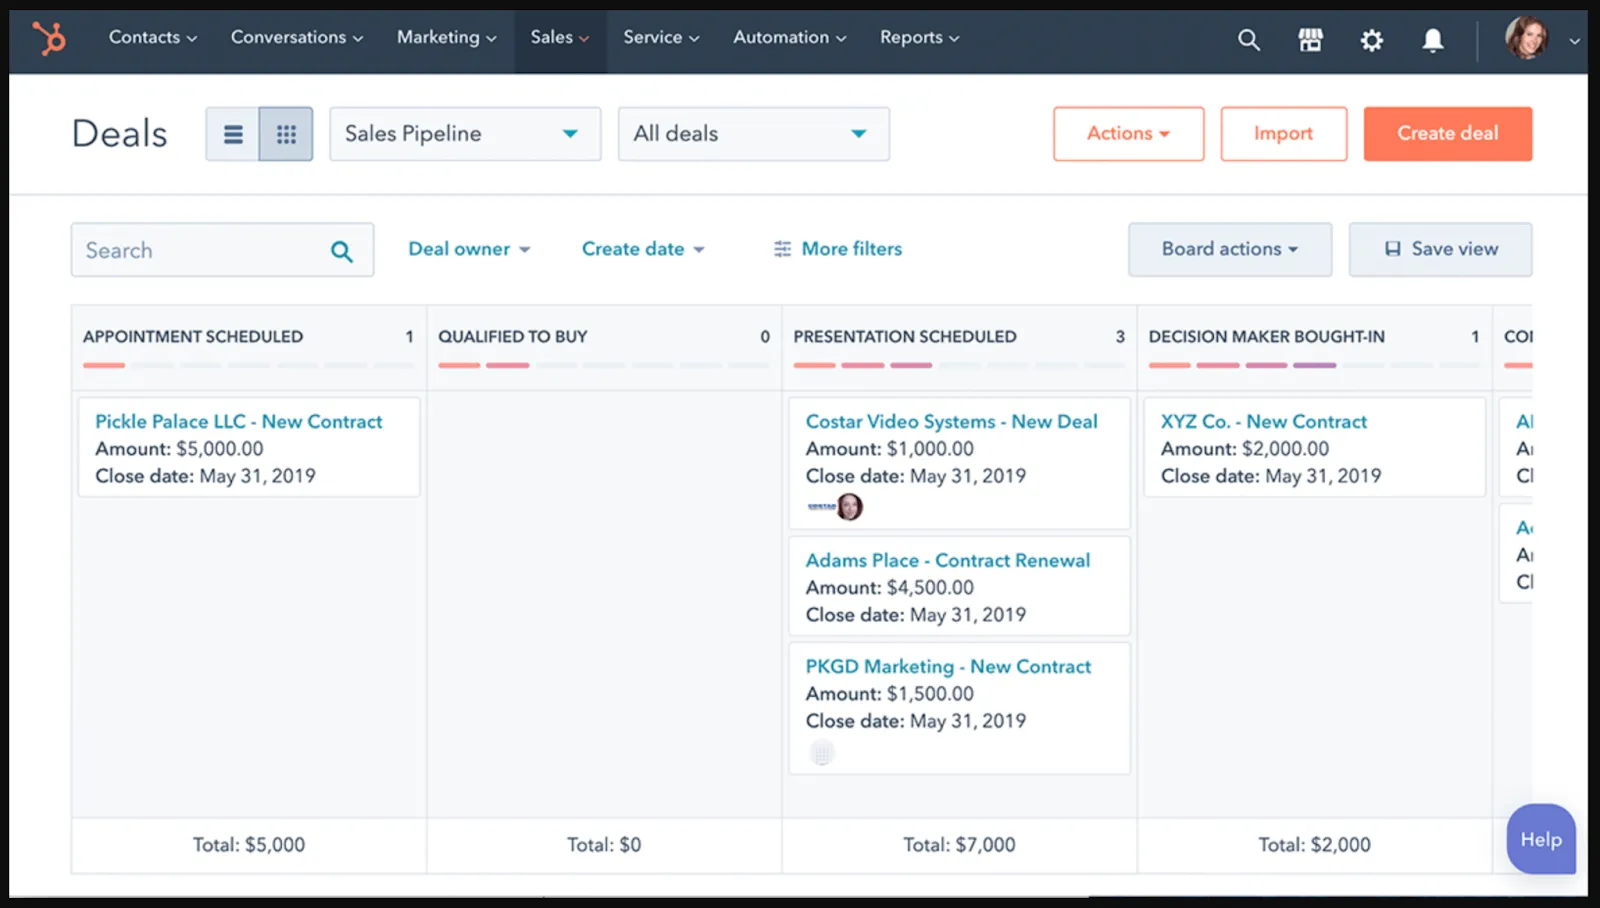Click the Create deal button
Viewport: 1600px width, 908px height.
1448,134
